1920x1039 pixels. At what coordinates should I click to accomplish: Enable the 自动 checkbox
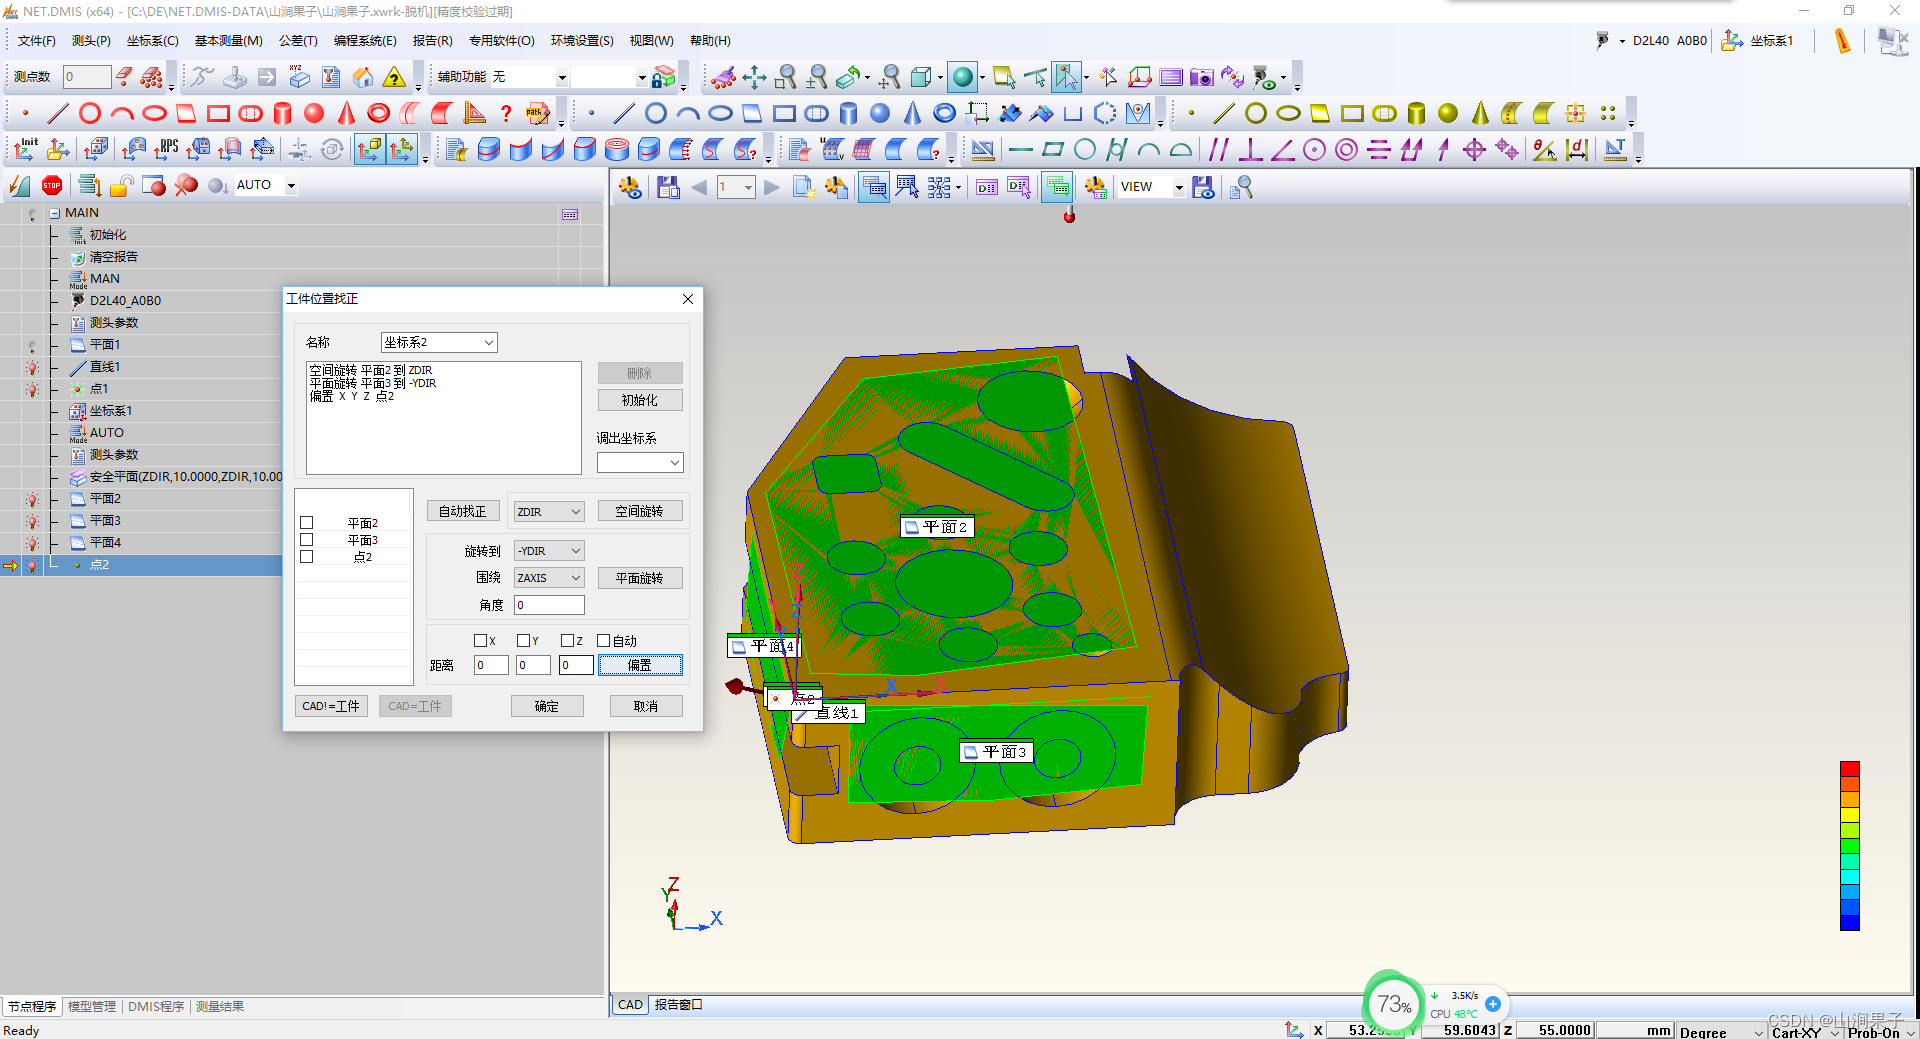pyautogui.click(x=603, y=641)
